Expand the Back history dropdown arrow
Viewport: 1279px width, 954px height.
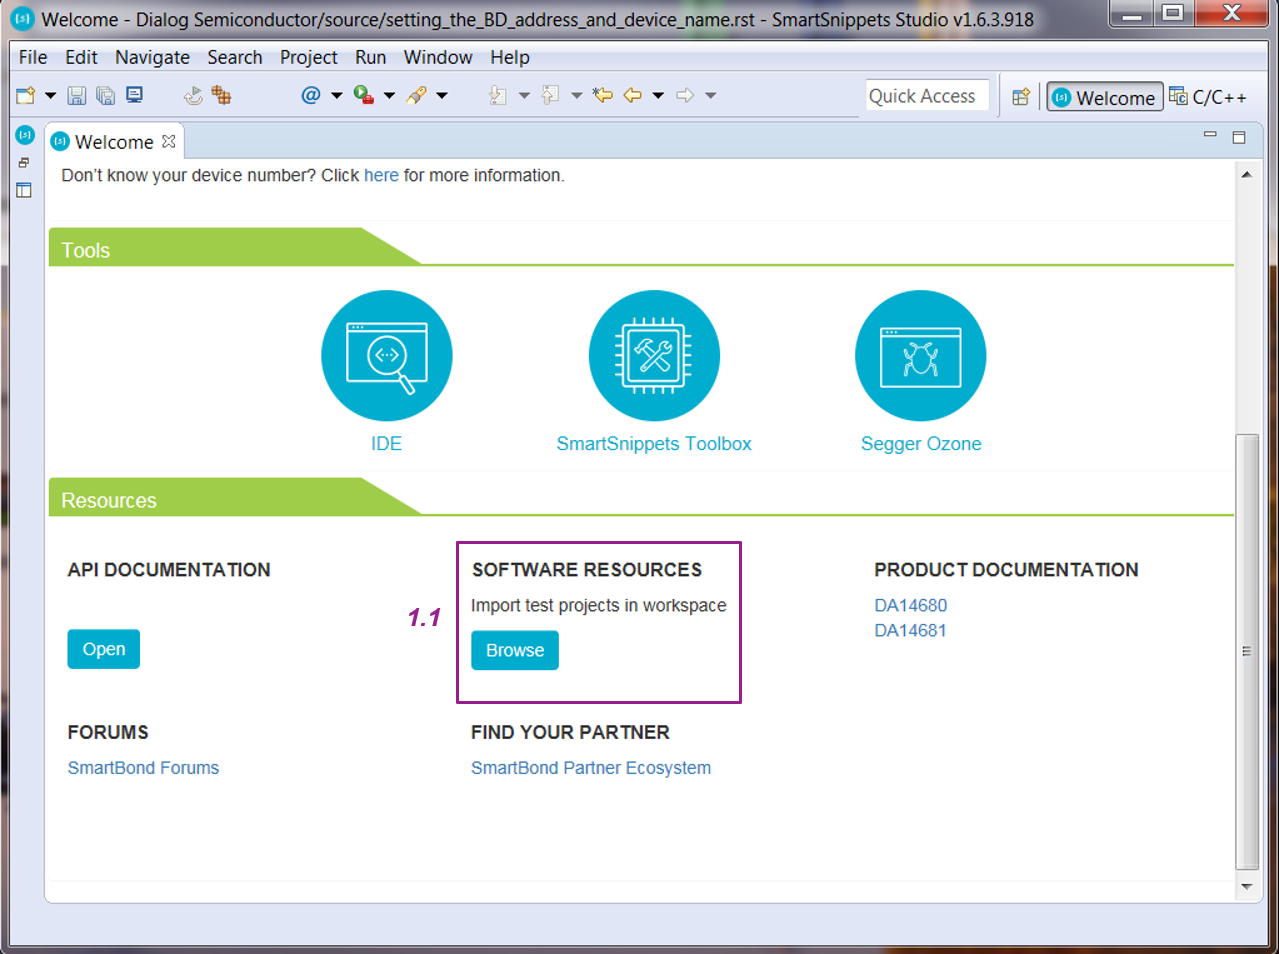click(x=658, y=96)
